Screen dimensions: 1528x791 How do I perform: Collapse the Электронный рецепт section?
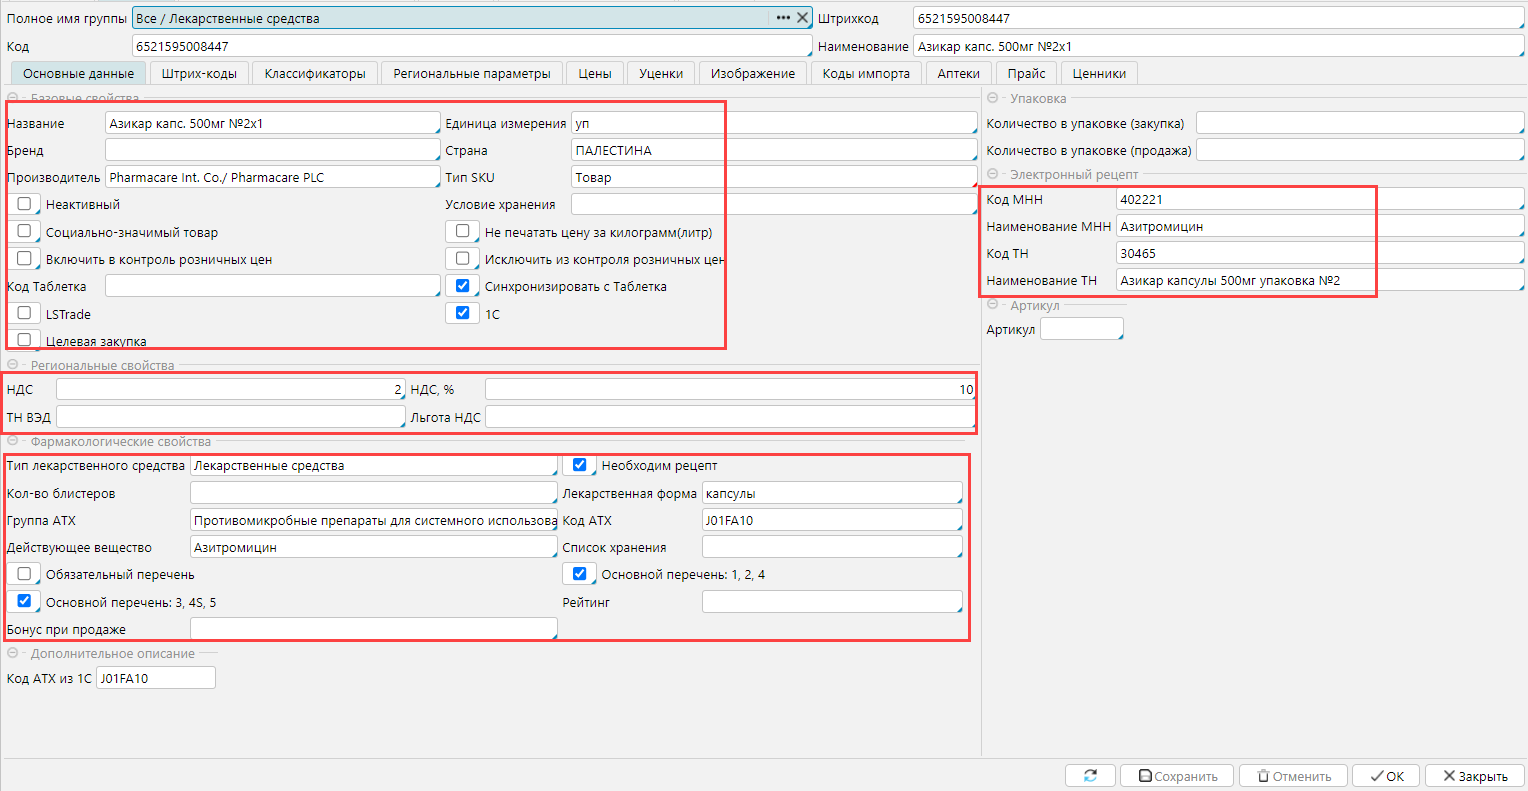993,175
